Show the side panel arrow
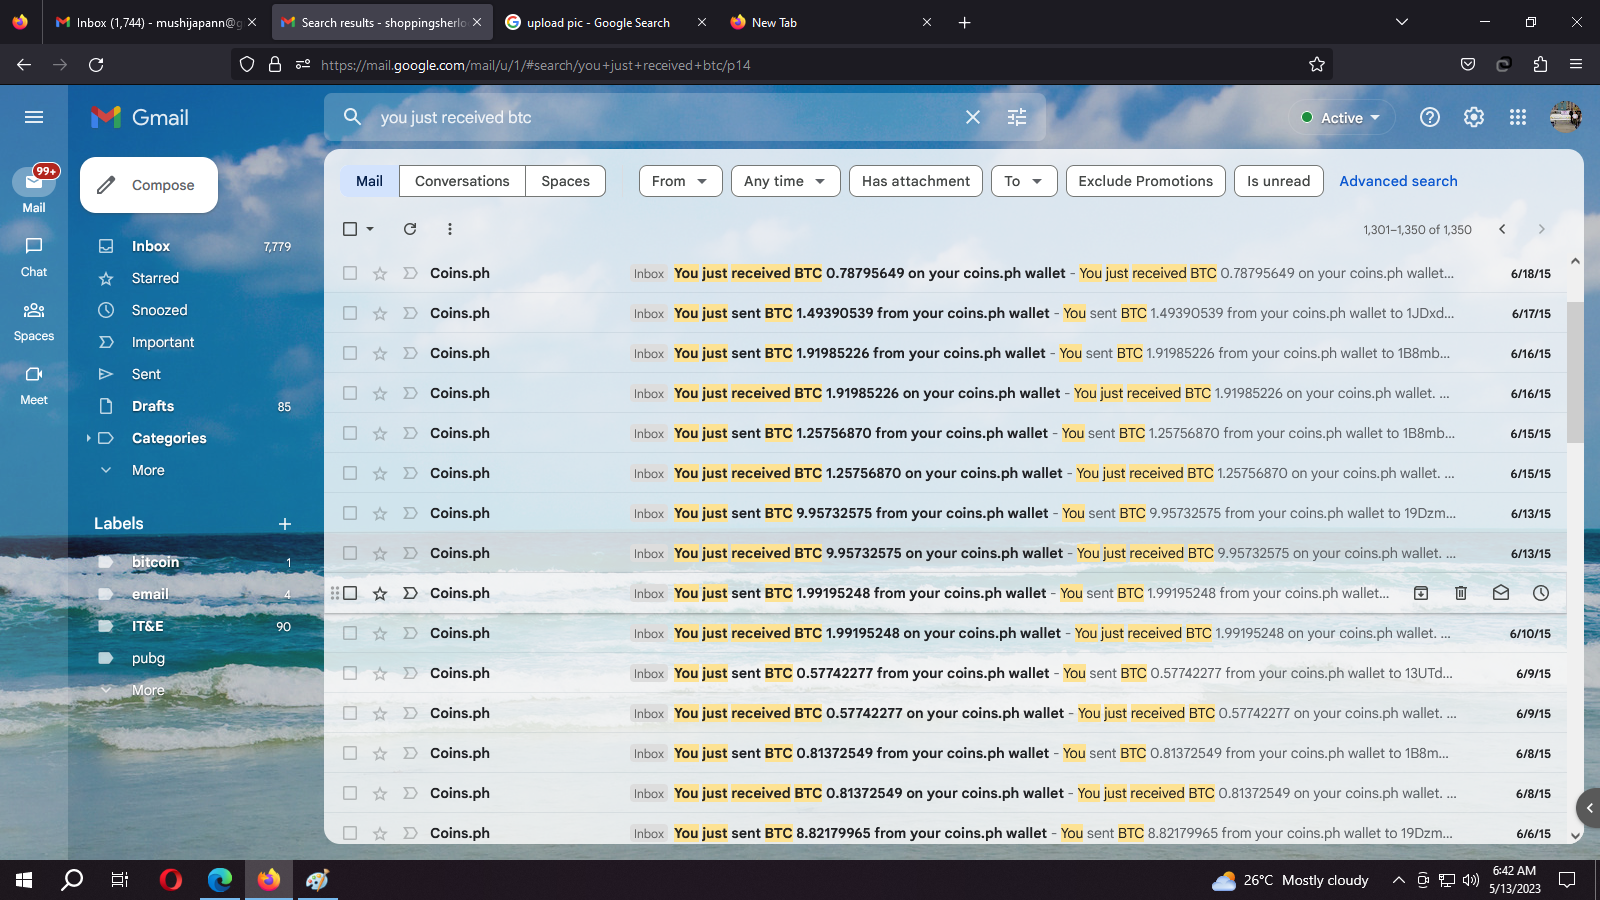 pos(1589,808)
